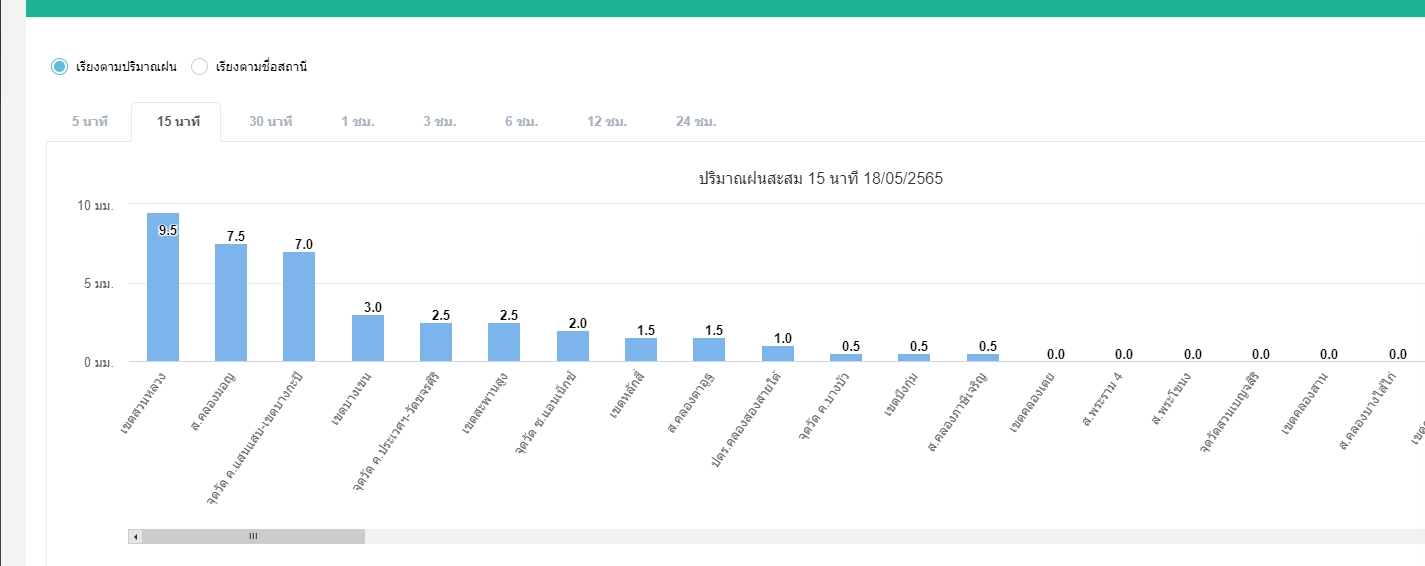Click the 10 มม. y-axis label
The width and height of the screenshot is (1425, 566).
(x=95, y=205)
